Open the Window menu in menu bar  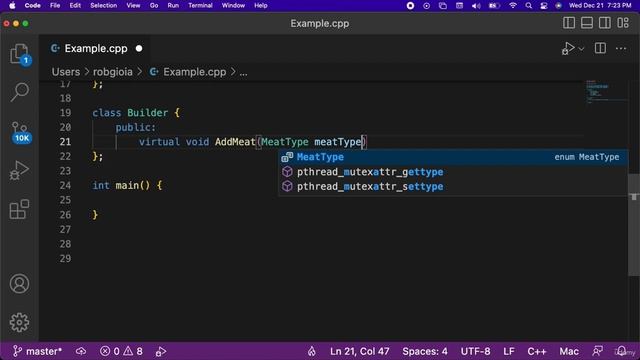pos(233,5)
